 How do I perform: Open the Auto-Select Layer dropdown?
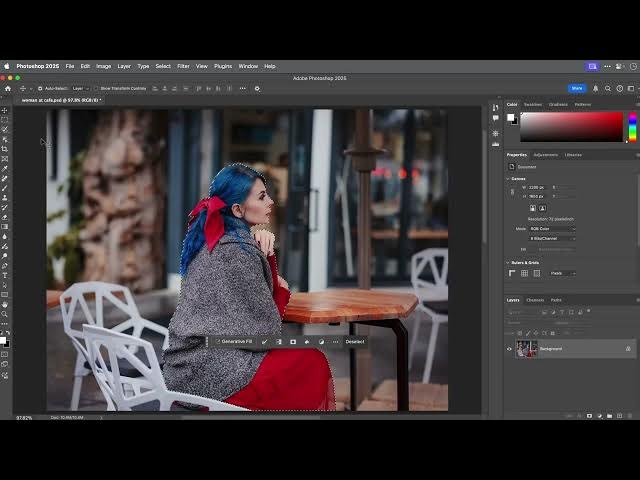coord(80,89)
